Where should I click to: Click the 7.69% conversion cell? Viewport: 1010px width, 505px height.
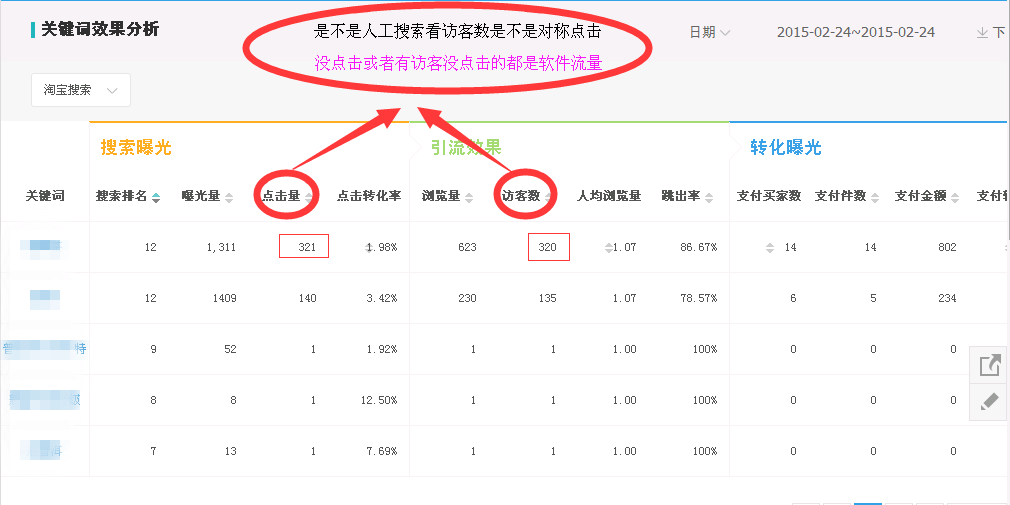[382, 451]
